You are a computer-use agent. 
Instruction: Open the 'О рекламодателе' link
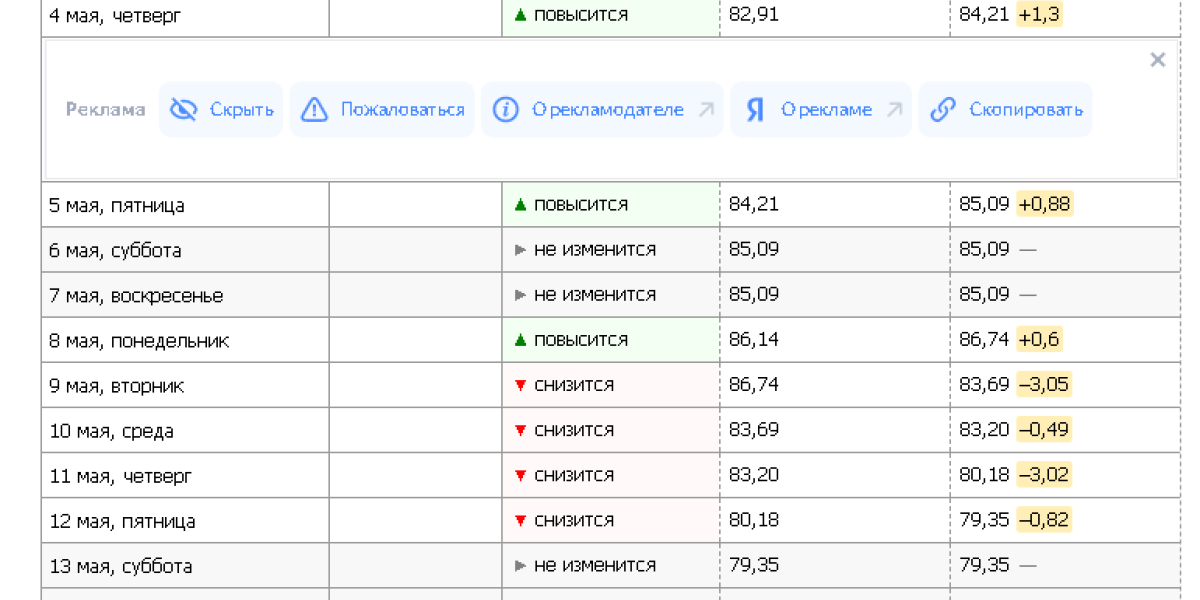point(607,110)
